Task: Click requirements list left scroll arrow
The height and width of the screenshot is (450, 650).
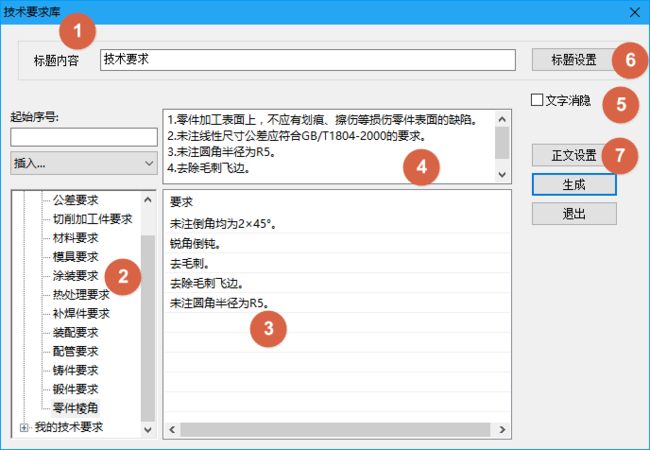Action: point(172,430)
